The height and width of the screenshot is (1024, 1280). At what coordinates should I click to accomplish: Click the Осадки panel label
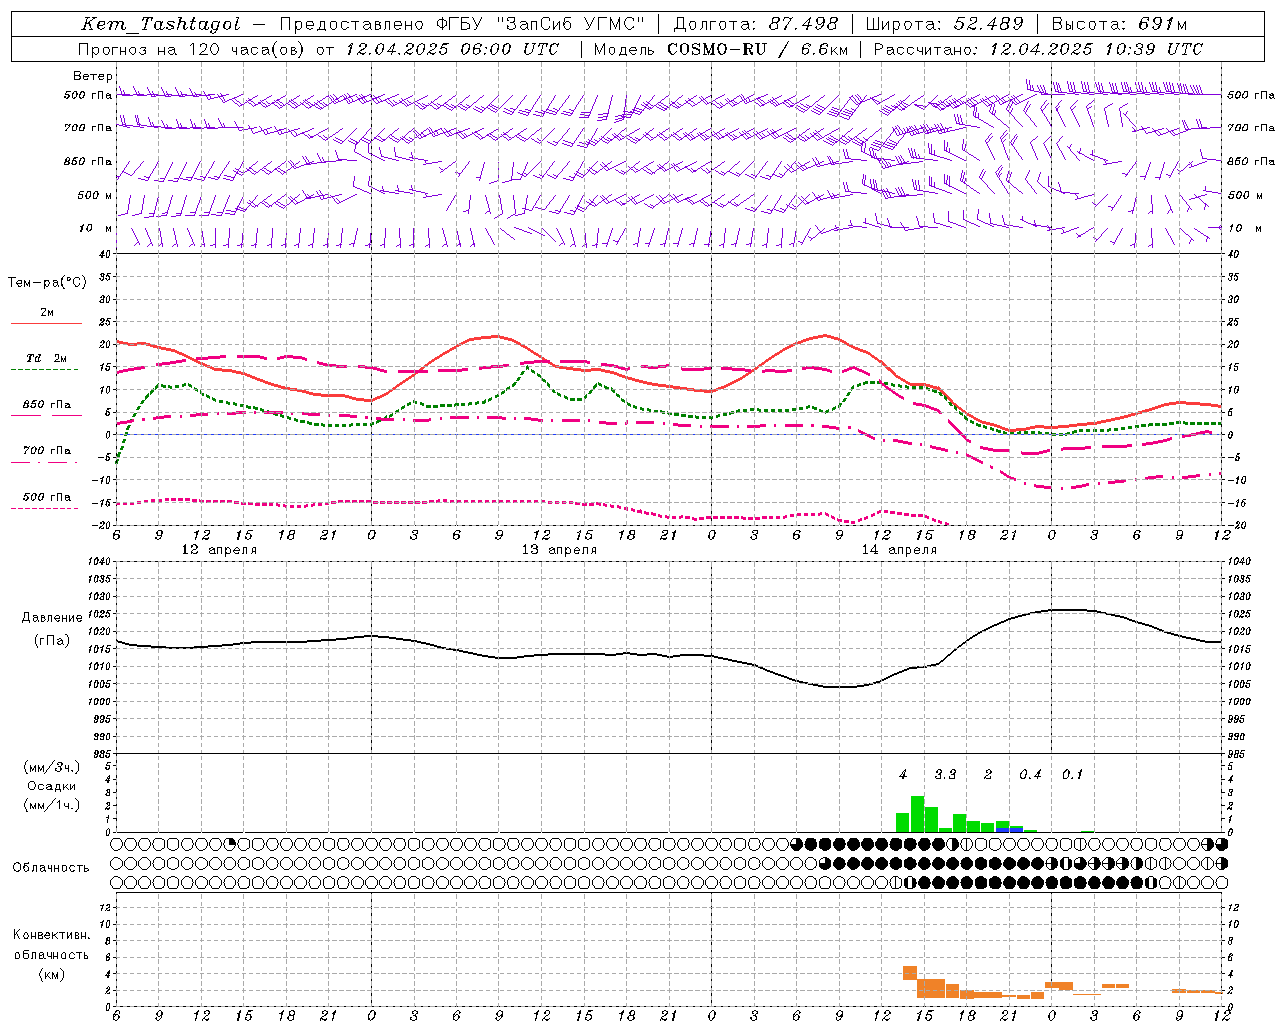click(52, 786)
